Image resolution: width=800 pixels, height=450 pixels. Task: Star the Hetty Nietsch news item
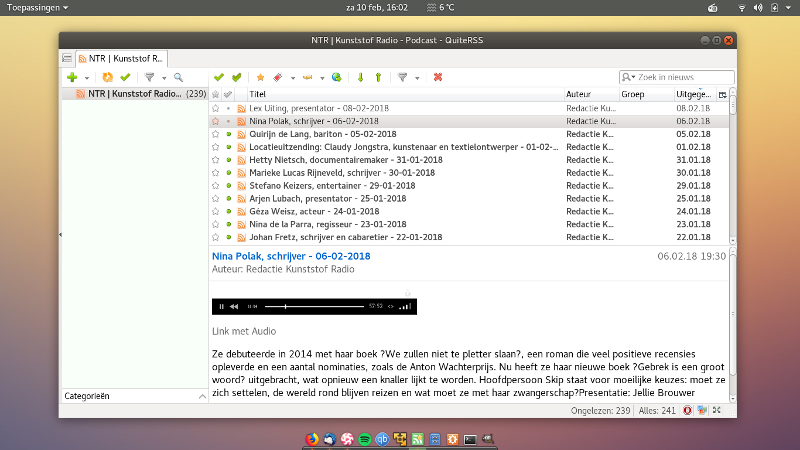tap(215, 160)
